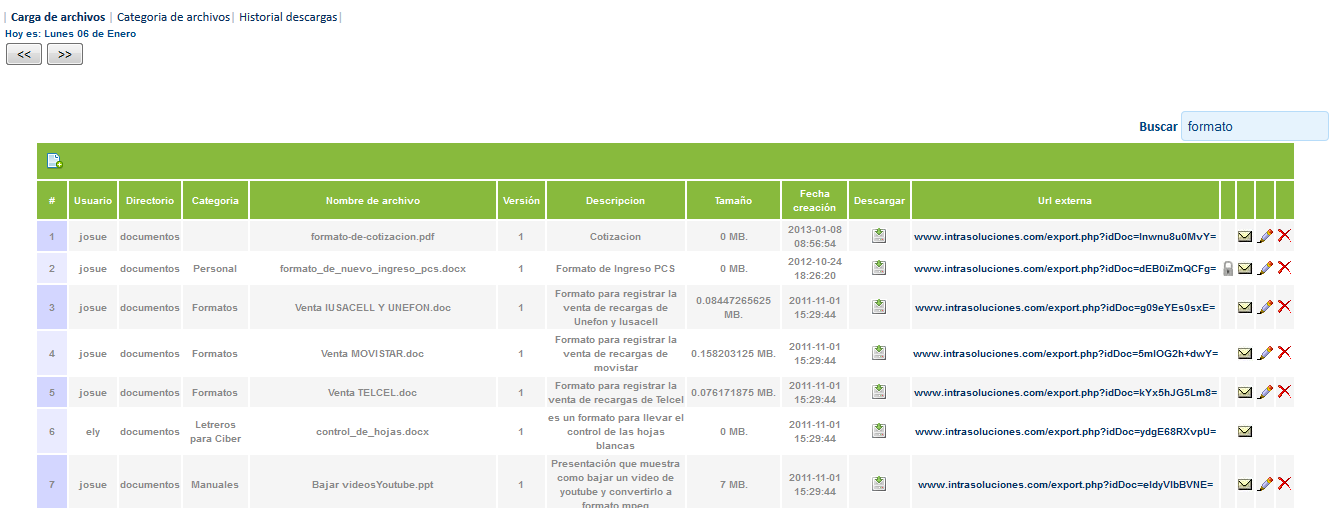Download Venta MOVISTAR.doc file
Viewport: 1331px width, 508px height.
coord(879,353)
